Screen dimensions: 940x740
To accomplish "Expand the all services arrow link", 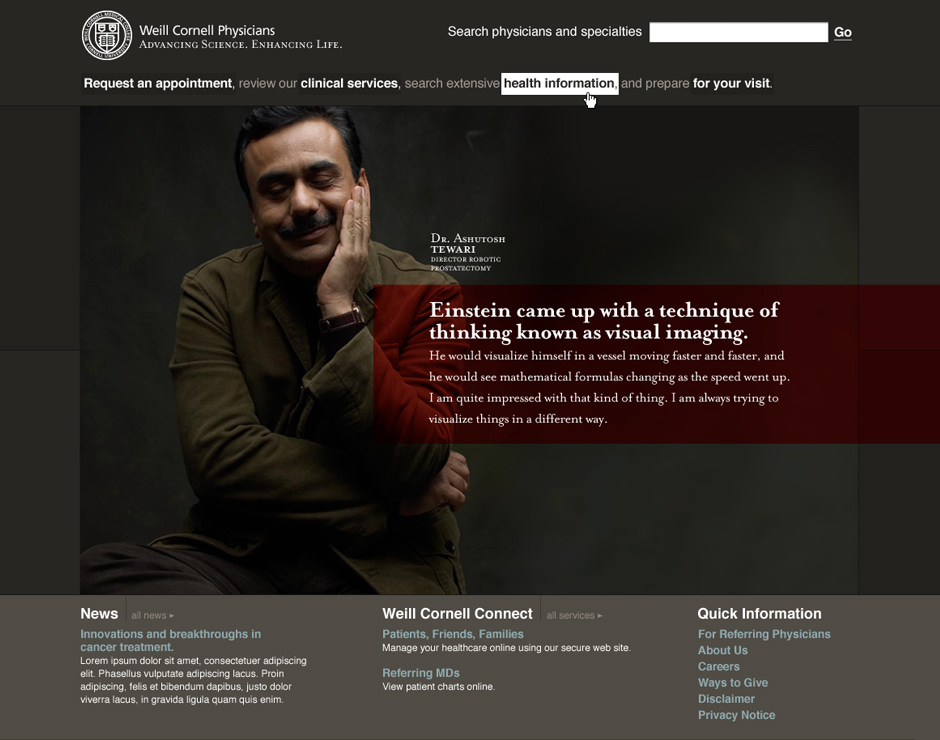I will pos(574,615).
